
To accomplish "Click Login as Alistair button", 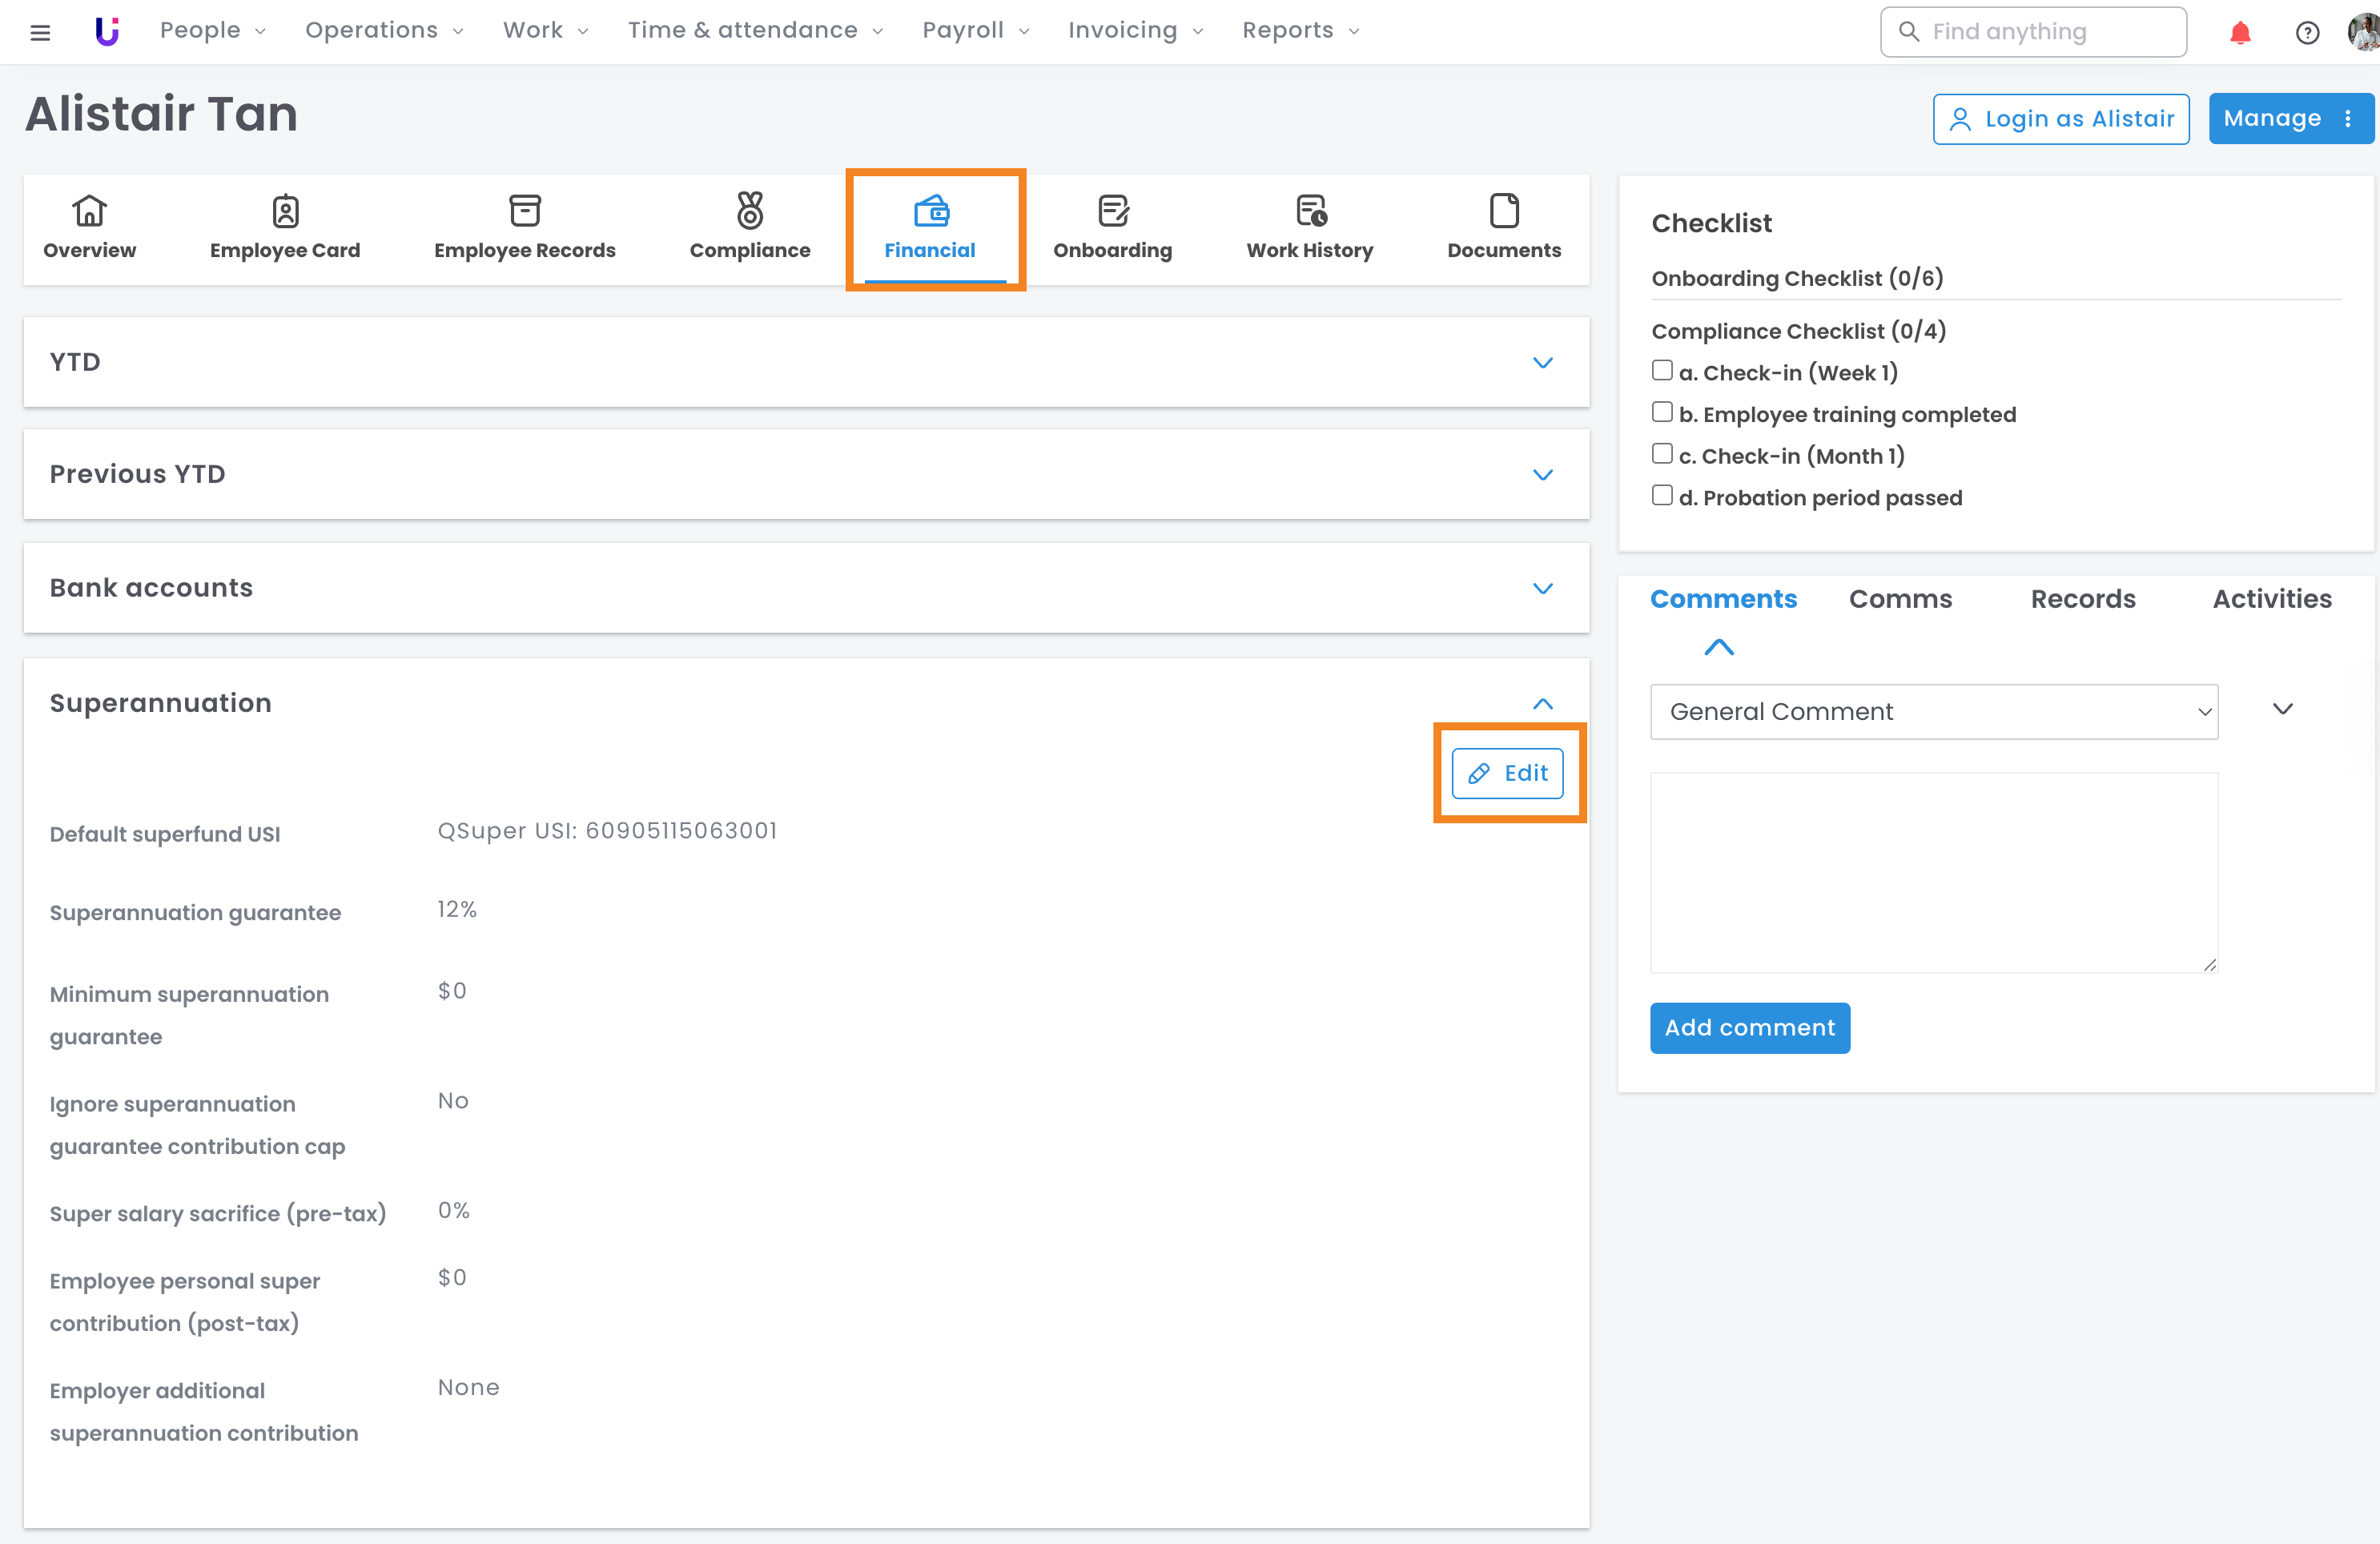I will pyautogui.click(x=2060, y=119).
